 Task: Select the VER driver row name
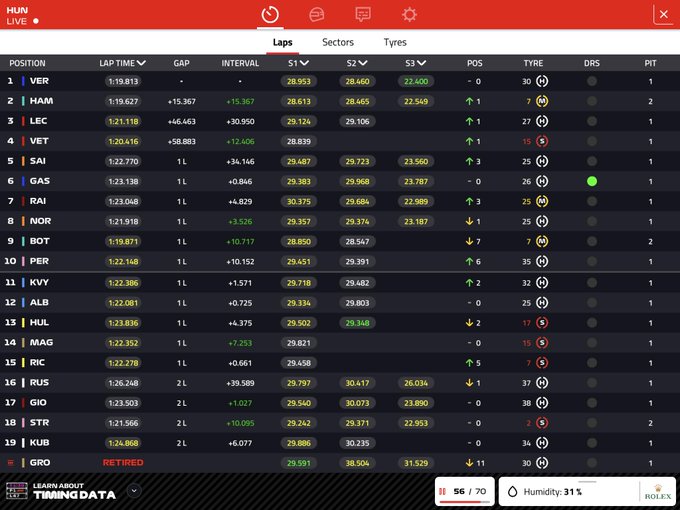coord(39,81)
